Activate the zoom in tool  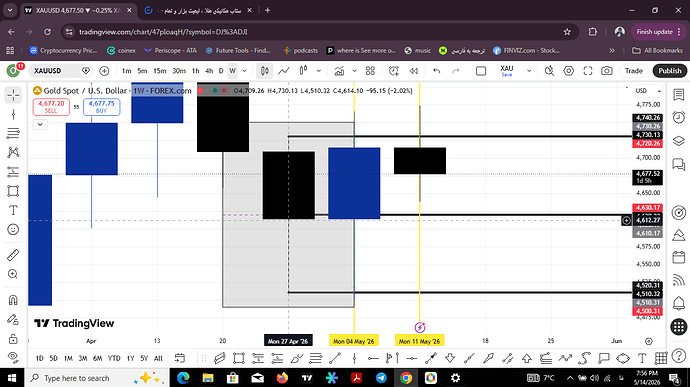[13, 274]
